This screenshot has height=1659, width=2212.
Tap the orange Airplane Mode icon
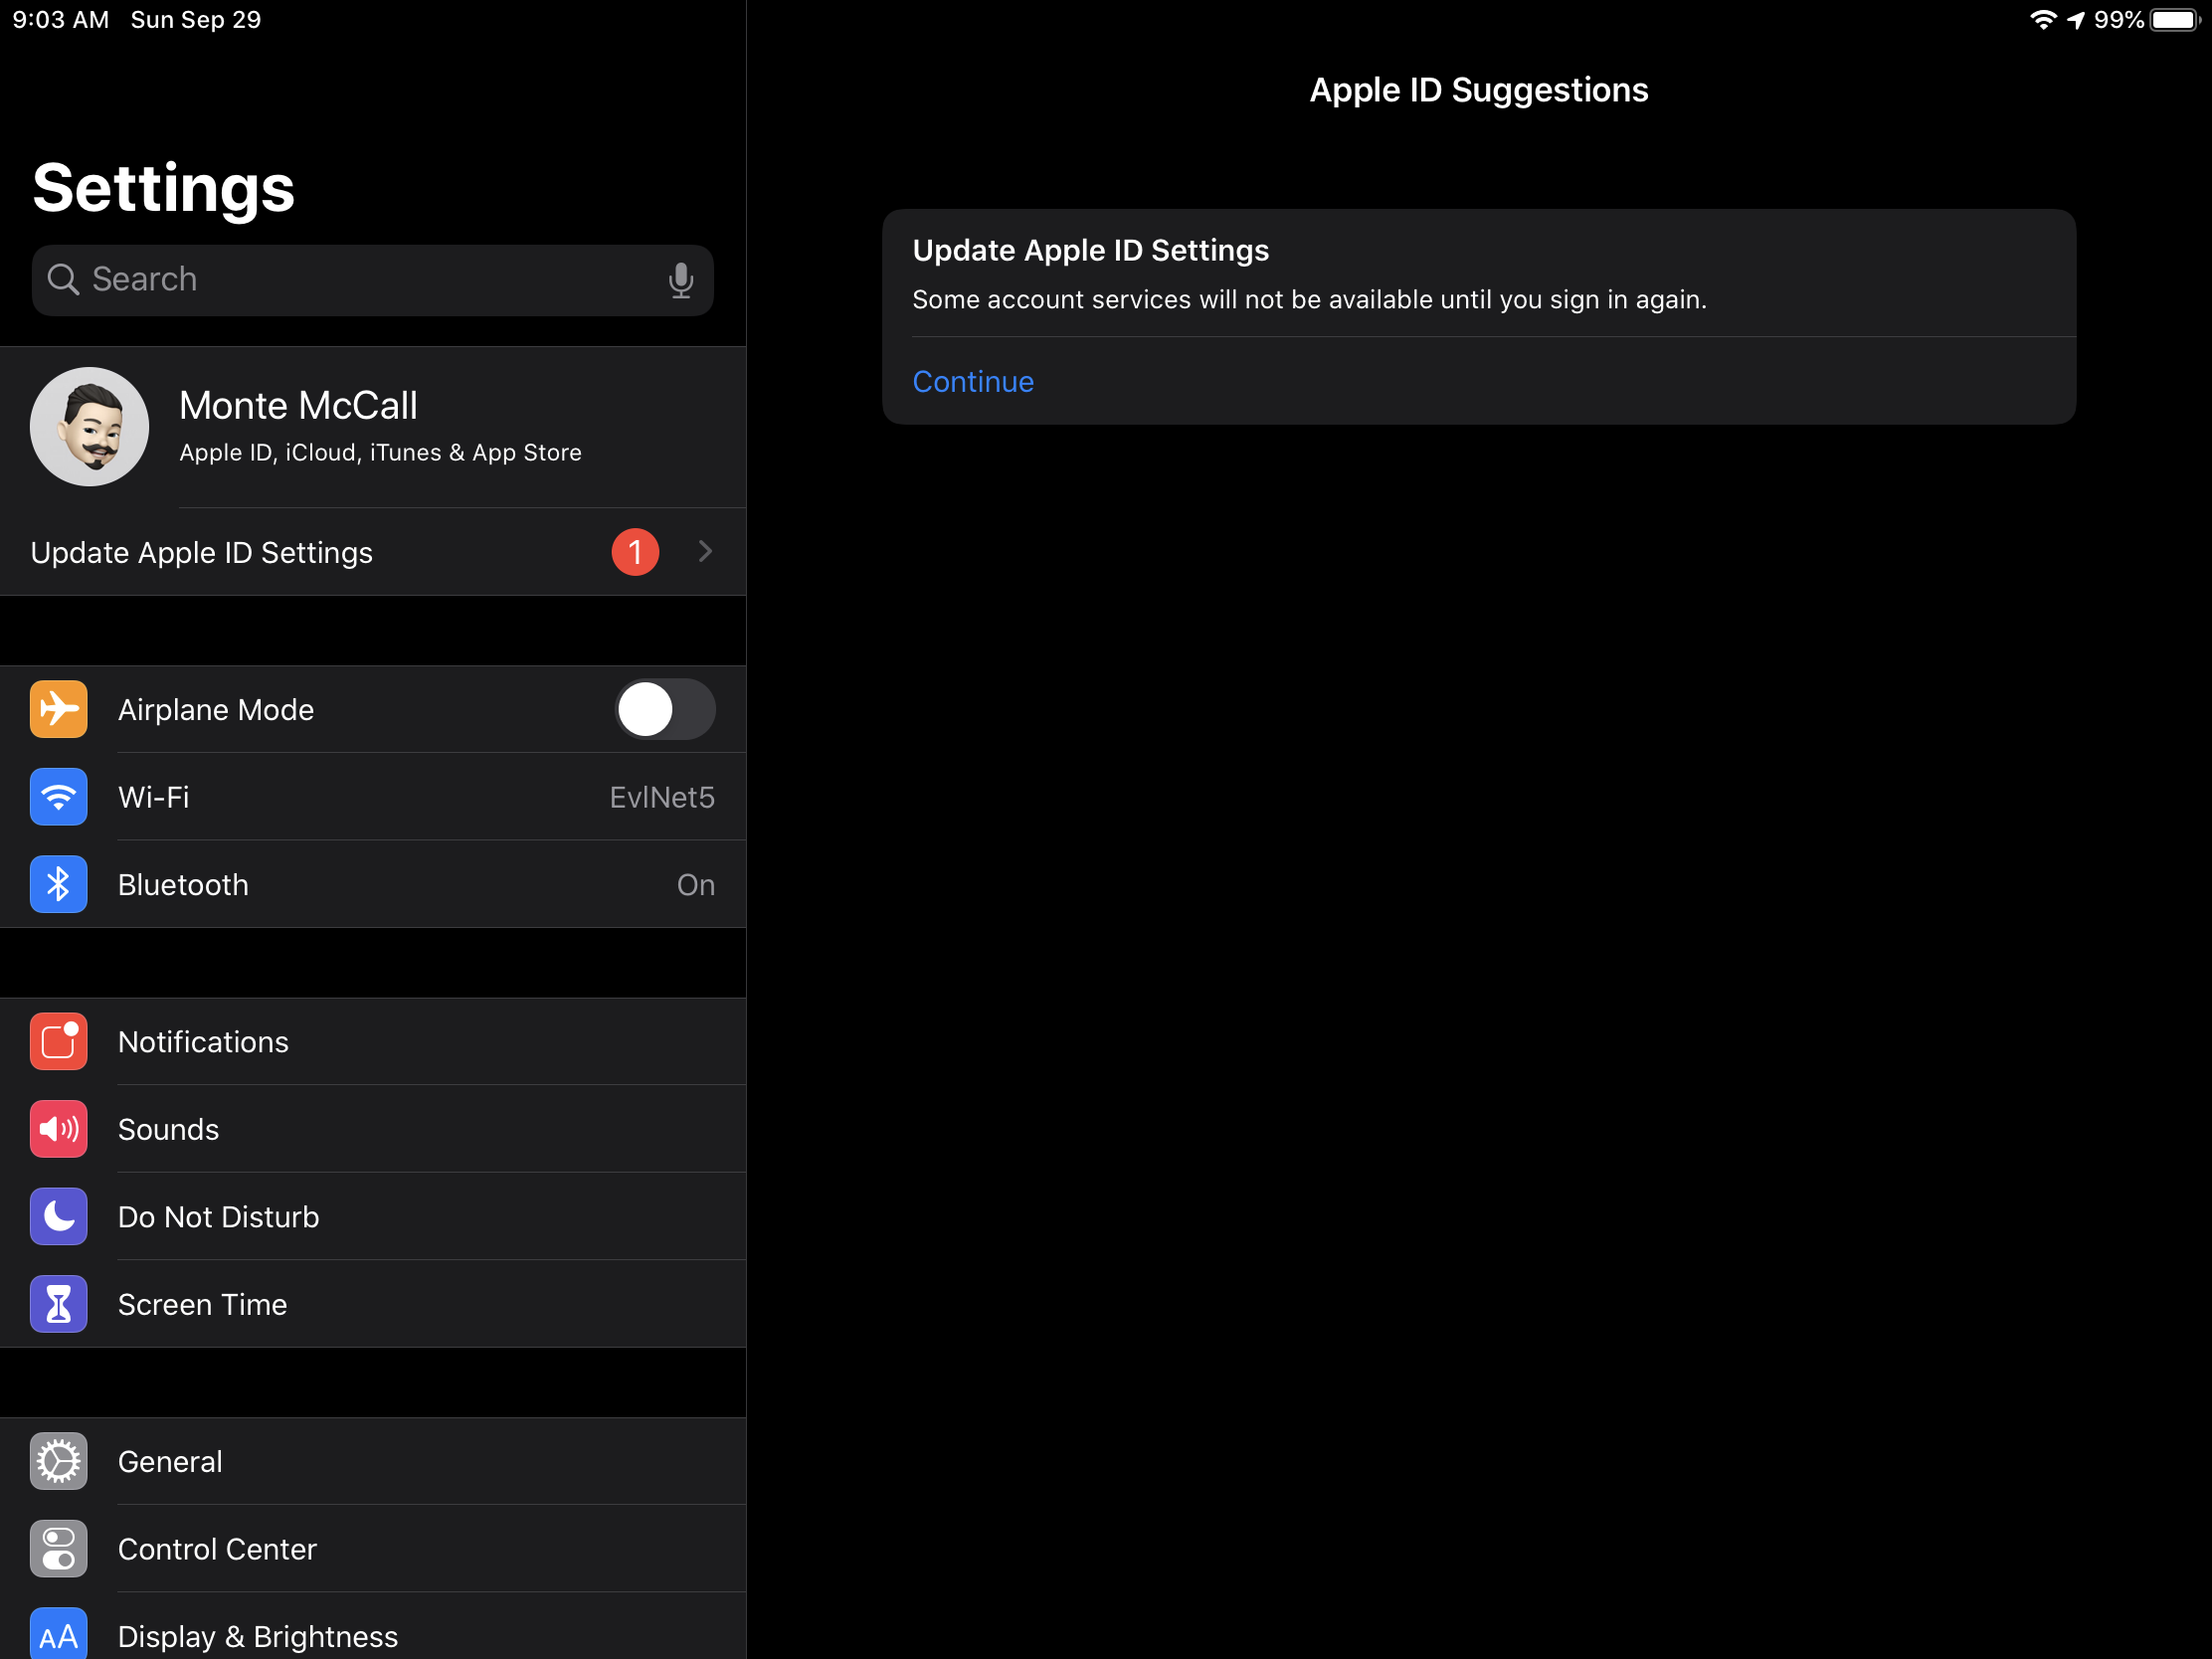pyautogui.click(x=58, y=709)
